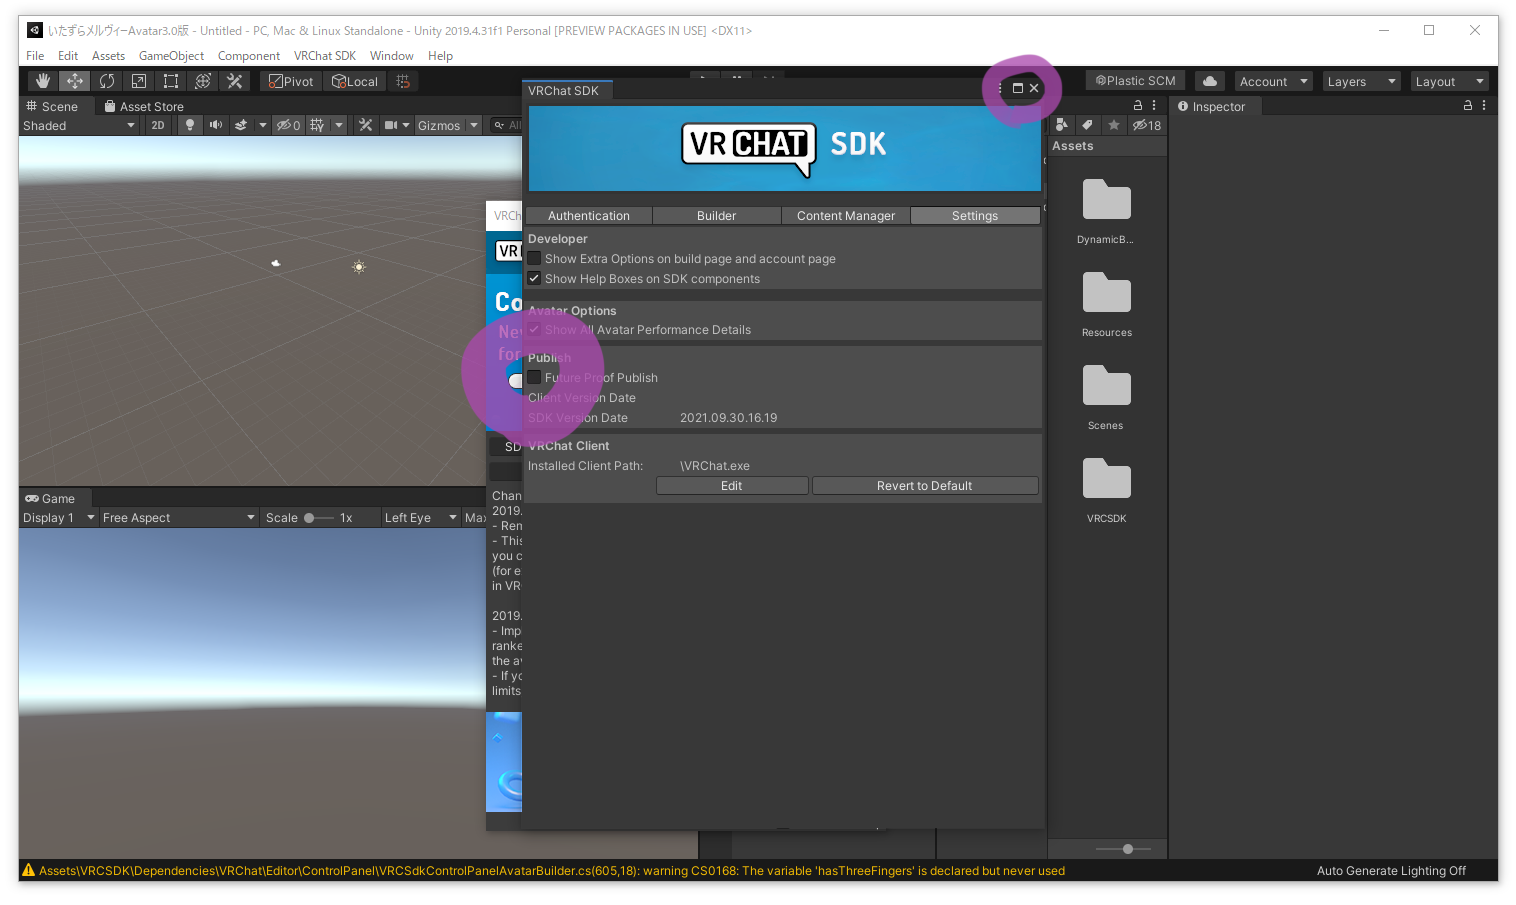1516x905 pixels.
Task: Uncheck Show Help Boxes on SDK components
Action: pos(534,278)
